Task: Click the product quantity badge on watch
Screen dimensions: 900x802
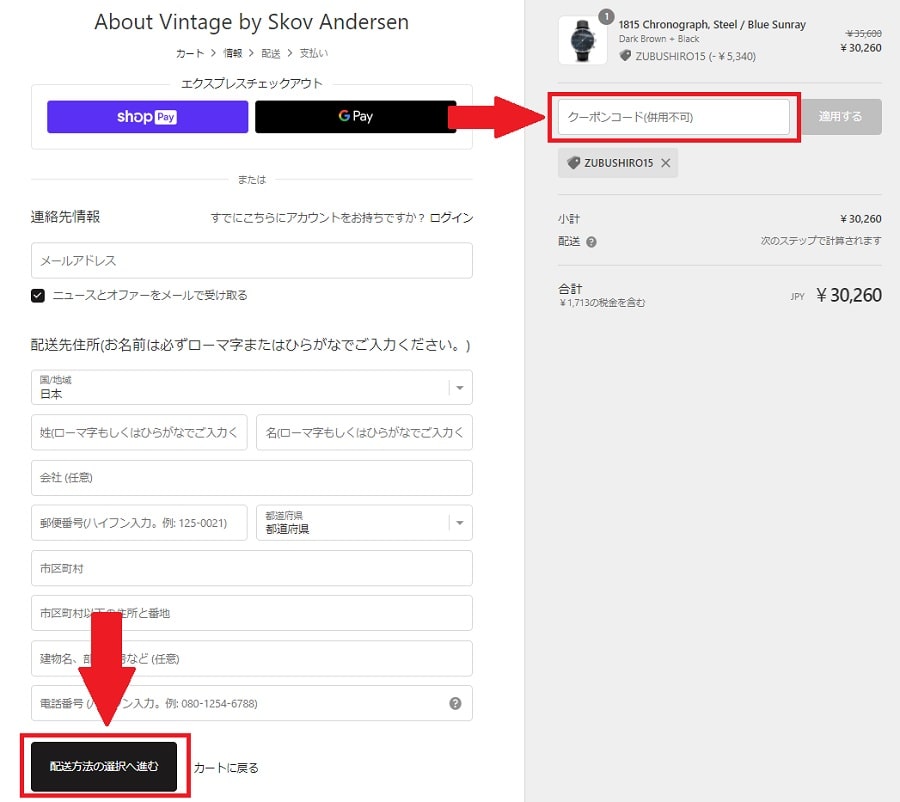Action: click(606, 17)
